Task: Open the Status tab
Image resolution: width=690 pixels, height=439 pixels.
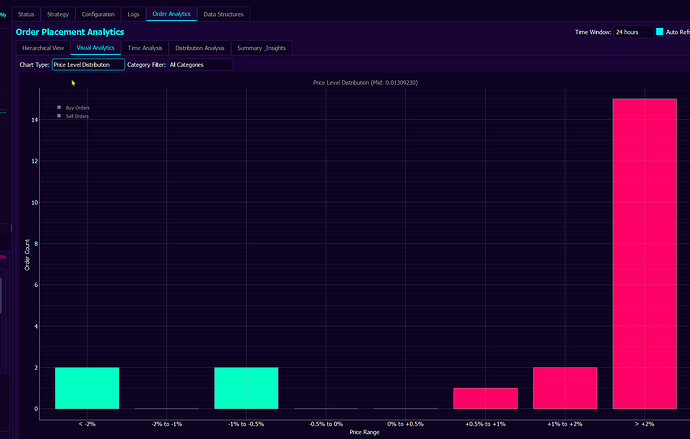Action: (x=27, y=14)
